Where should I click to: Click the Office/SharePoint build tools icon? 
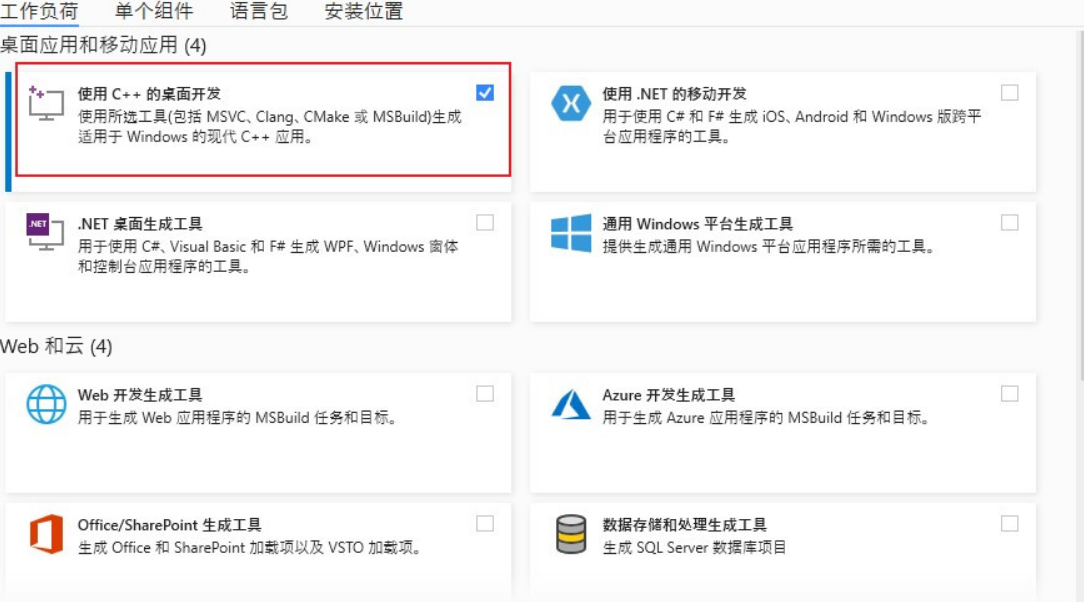44,536
